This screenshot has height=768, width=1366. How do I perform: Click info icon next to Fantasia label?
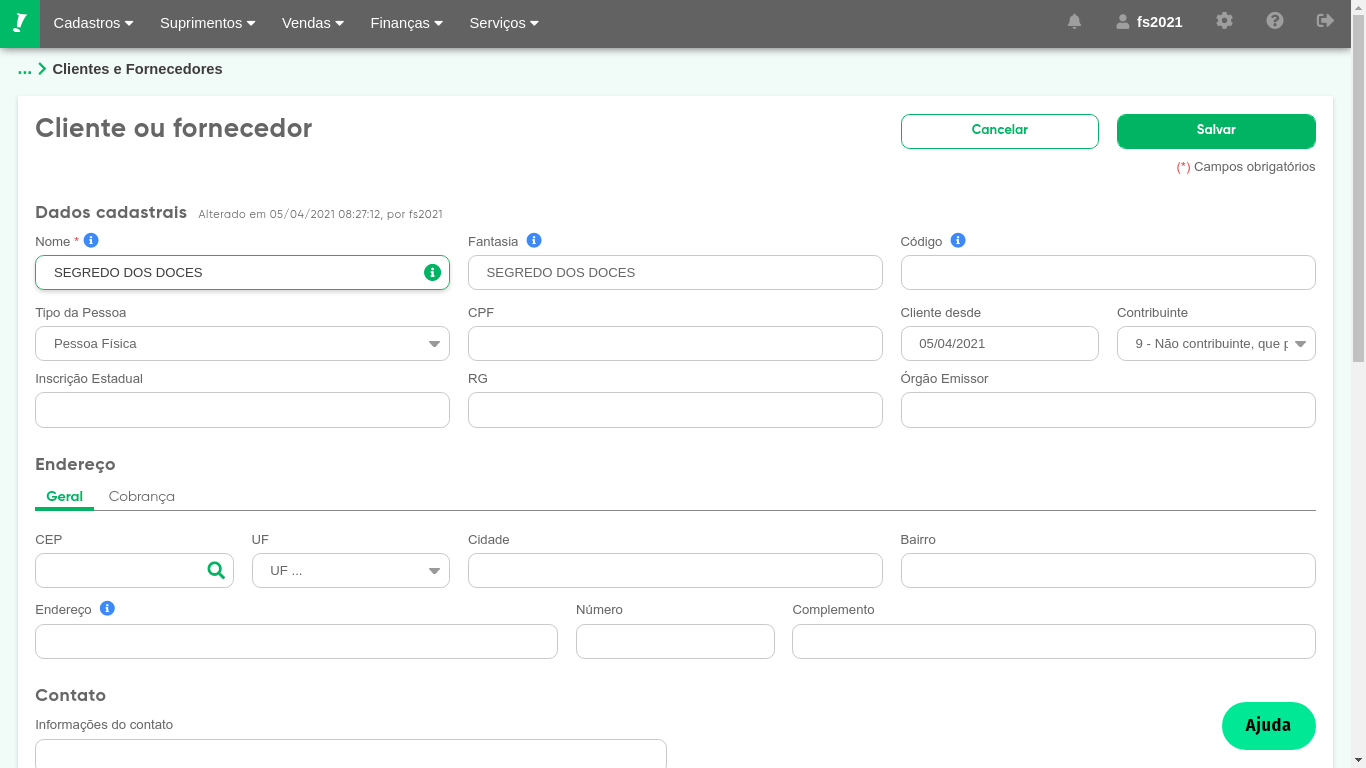click(534, 241)
